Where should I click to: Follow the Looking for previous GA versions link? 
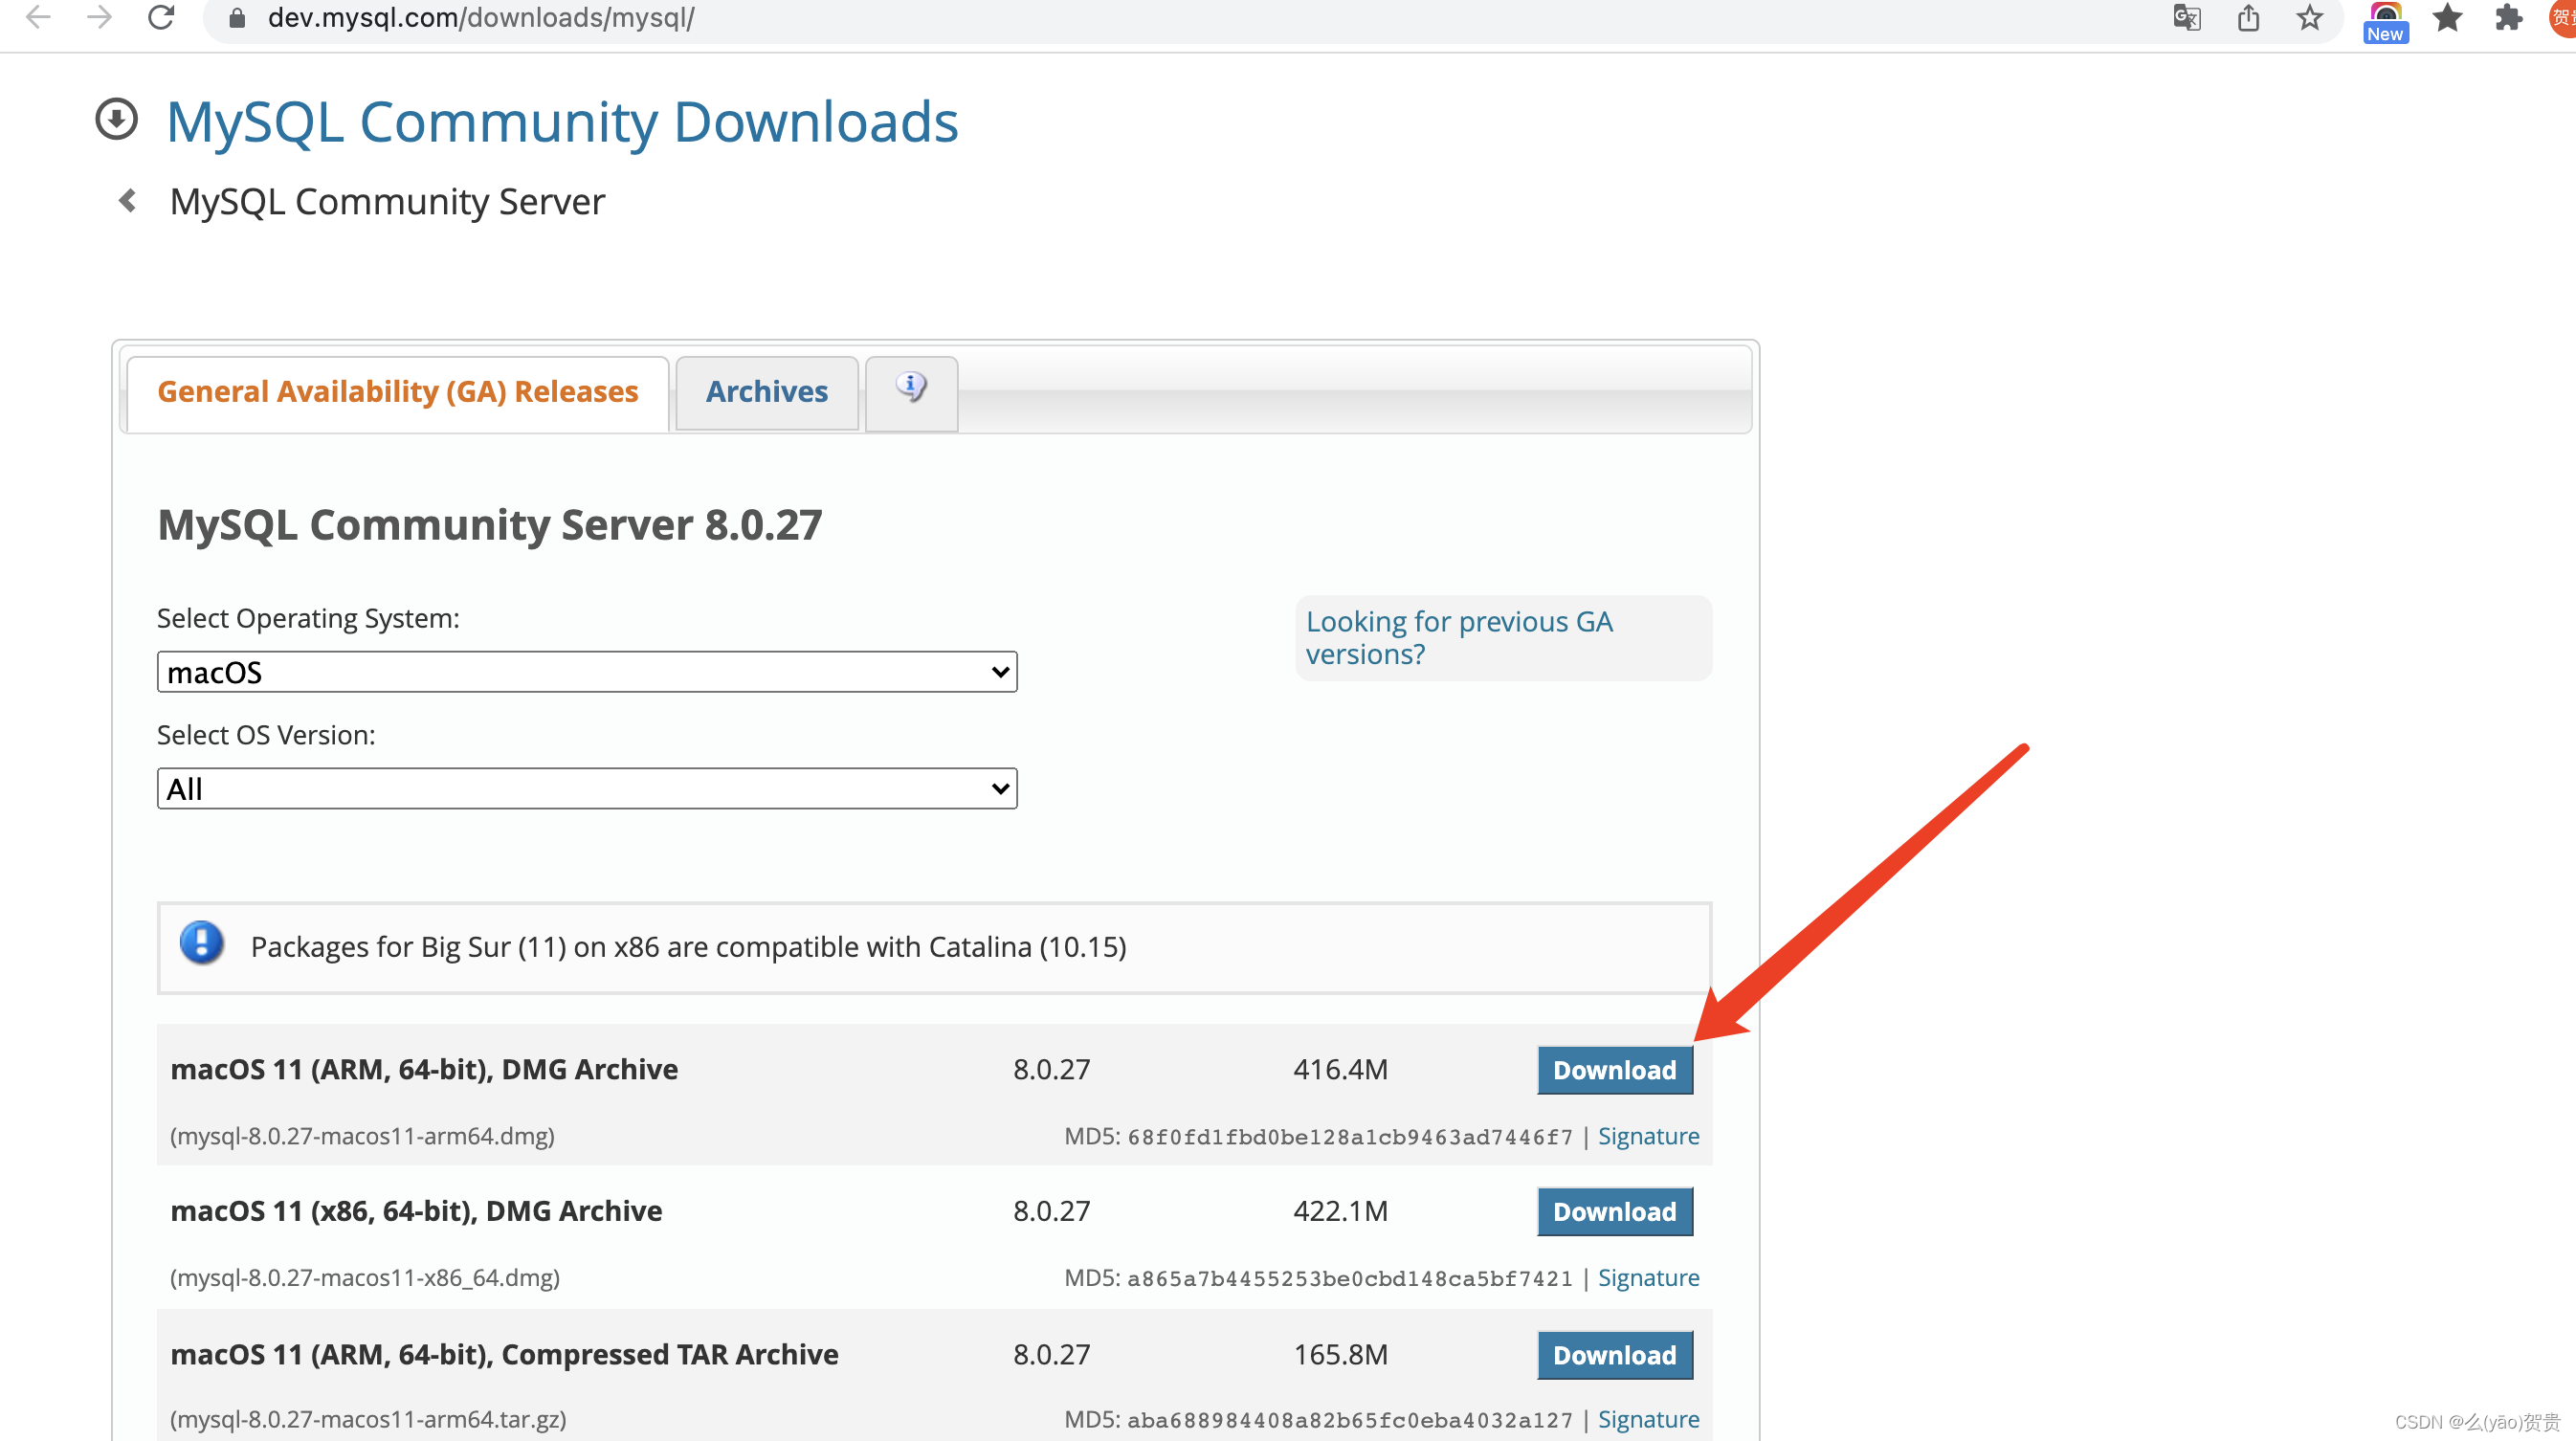pyautogui.click(x=1458, y=638)
